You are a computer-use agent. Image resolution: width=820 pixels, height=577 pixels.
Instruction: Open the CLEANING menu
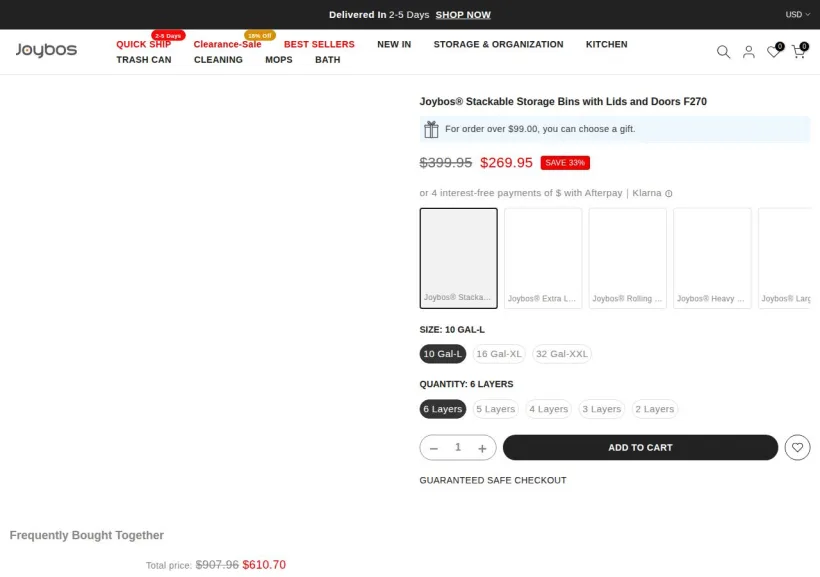(x=218, y=60)
